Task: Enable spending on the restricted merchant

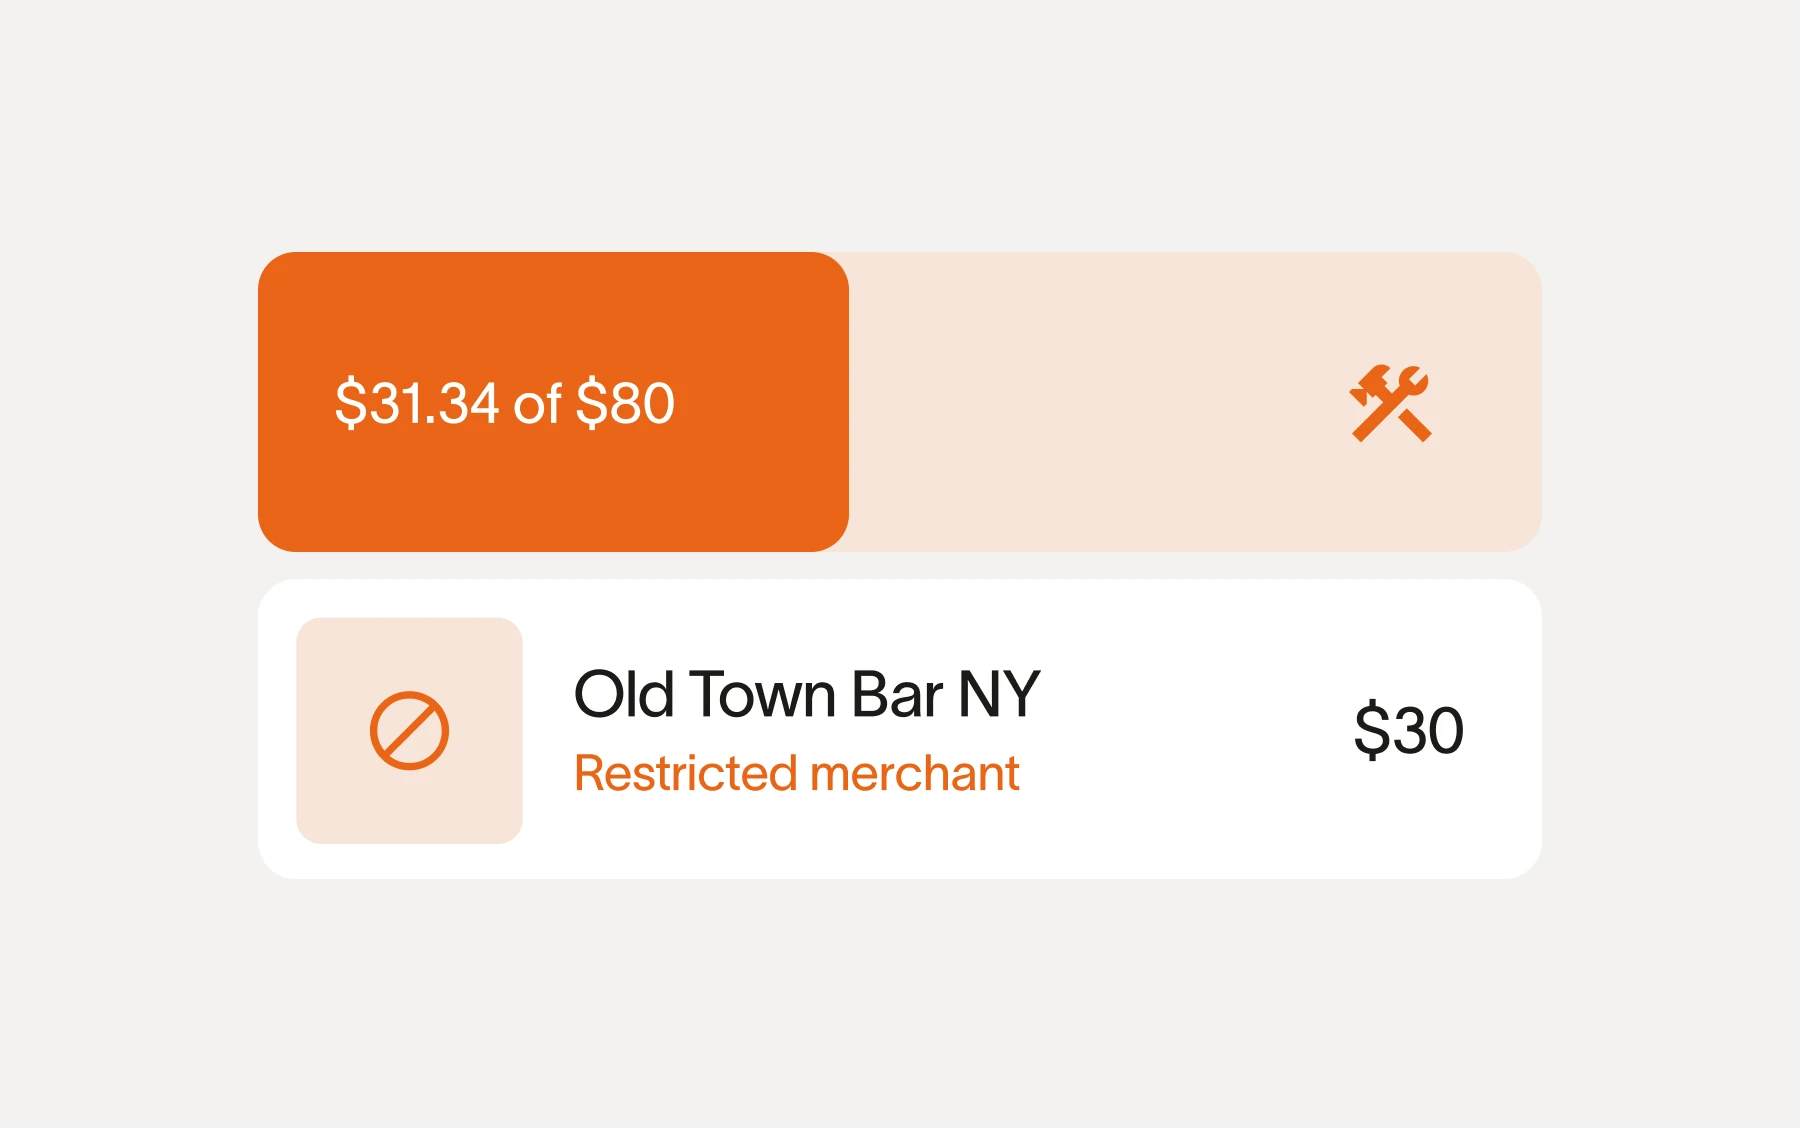Action: 798,771
